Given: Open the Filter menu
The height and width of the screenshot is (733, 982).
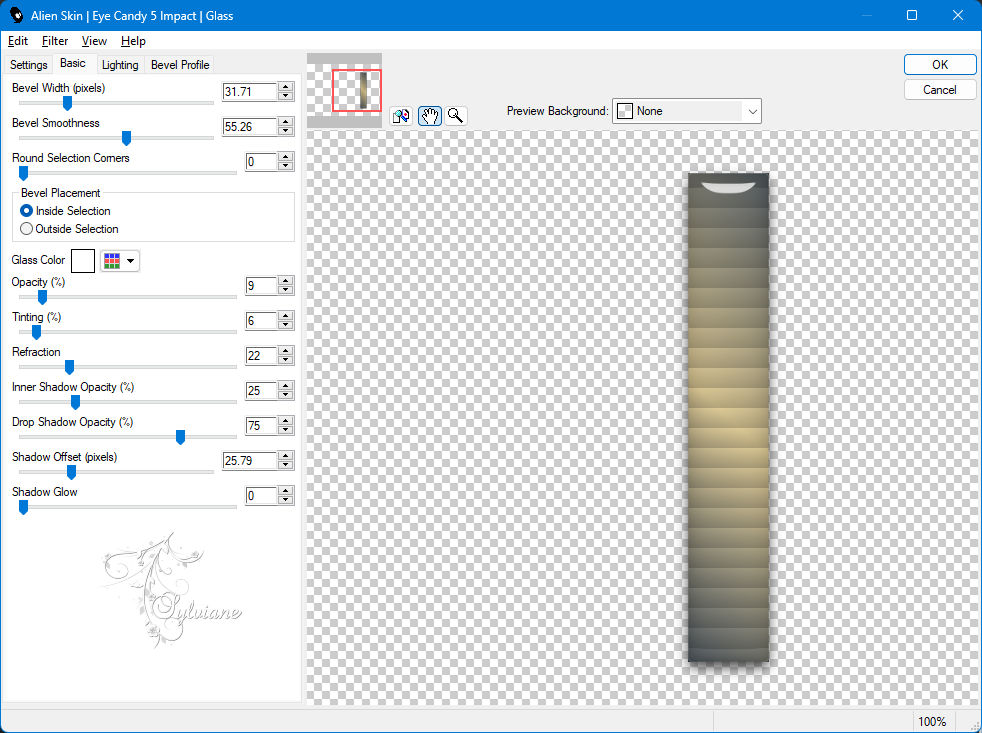Looking at the screenshot, I should [54, 41].
